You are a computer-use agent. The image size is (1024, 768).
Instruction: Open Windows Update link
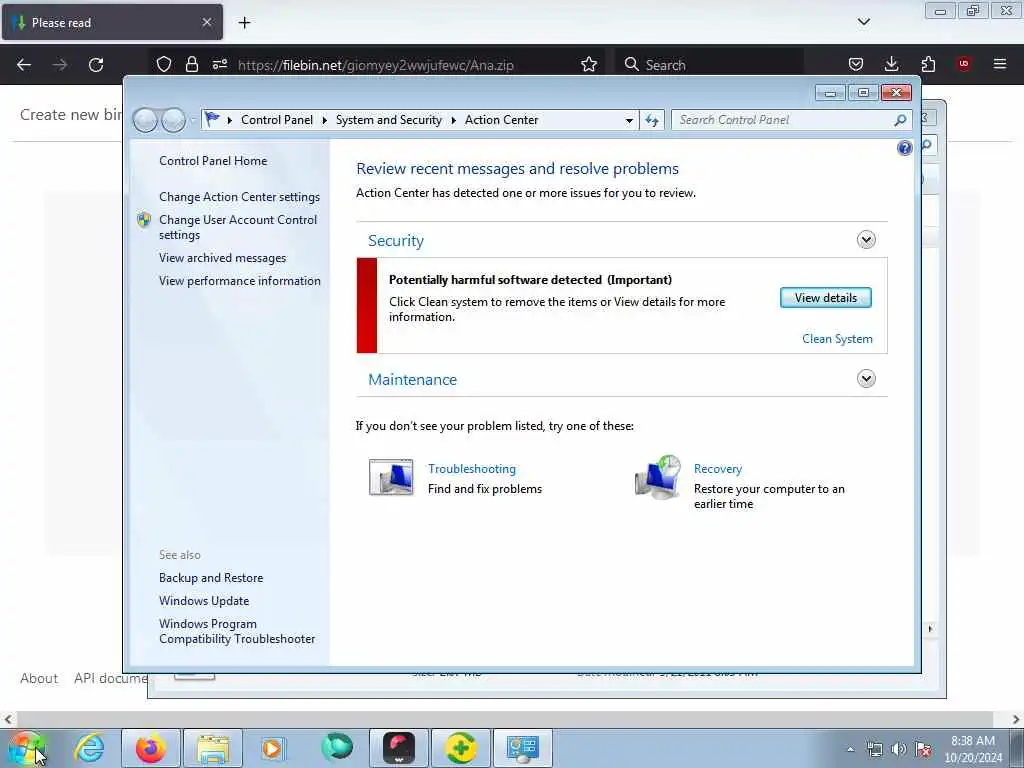pos(204,601)
